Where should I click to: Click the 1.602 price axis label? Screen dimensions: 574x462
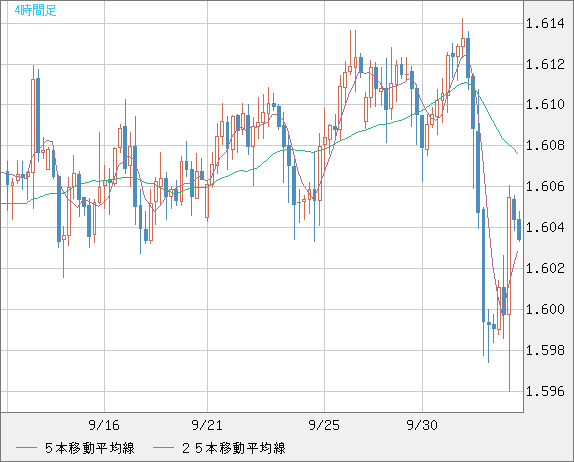[x=545, y=268]
